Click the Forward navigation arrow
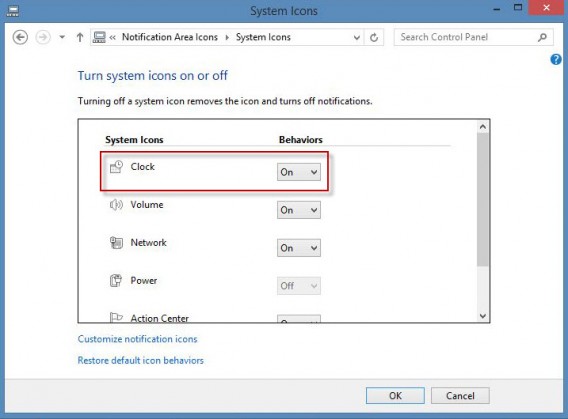Image resolution: width=568 pixels, height=419 pixels. (43, 37)
